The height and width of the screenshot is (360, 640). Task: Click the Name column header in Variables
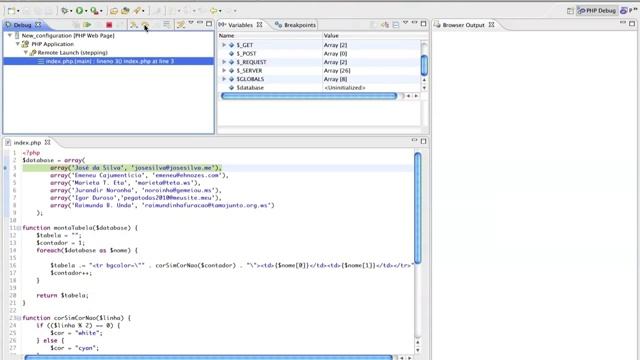pos(270,36)
